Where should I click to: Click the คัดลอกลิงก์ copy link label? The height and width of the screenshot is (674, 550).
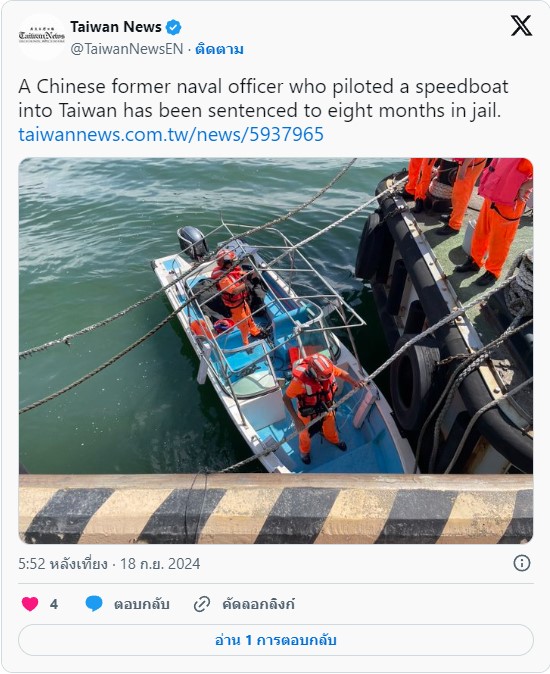258,604
